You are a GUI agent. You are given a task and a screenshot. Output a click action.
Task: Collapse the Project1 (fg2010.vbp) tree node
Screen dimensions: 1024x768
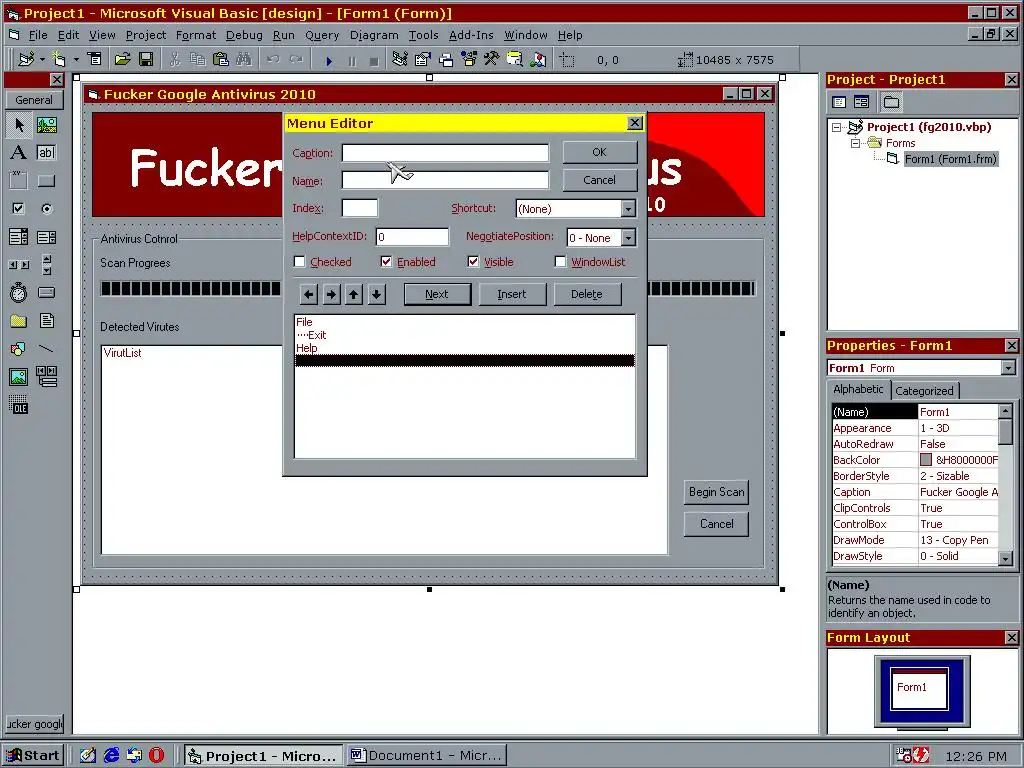837,127
